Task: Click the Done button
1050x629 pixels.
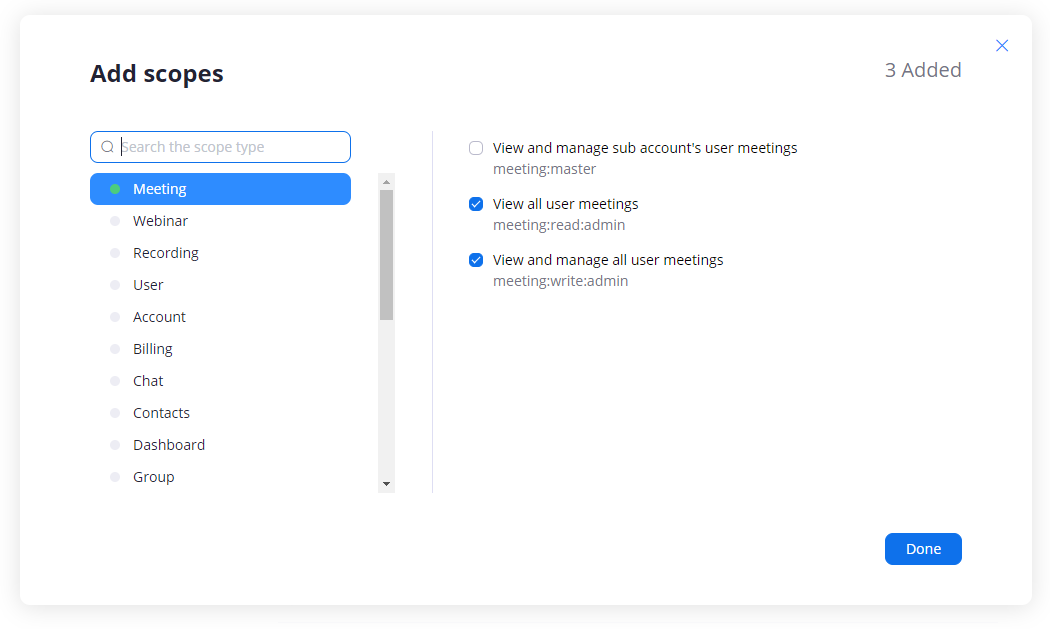Action: pyautogui.click(x=923, y=549)
